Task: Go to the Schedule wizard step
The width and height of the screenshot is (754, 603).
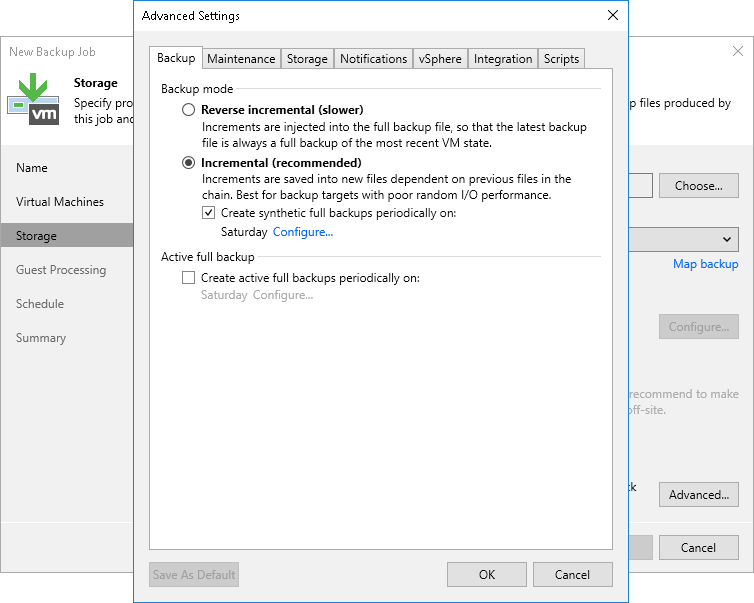Action: [40, 304]
